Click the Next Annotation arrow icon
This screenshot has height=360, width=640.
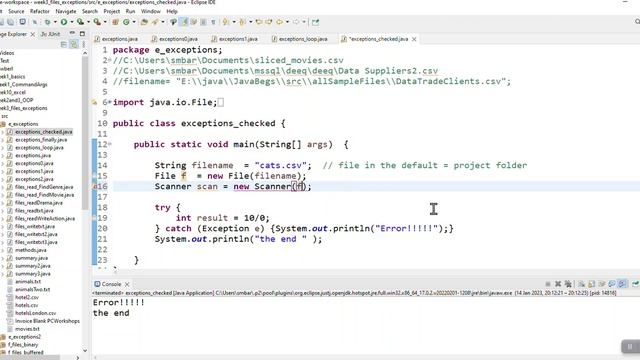(x=225, y=22)
